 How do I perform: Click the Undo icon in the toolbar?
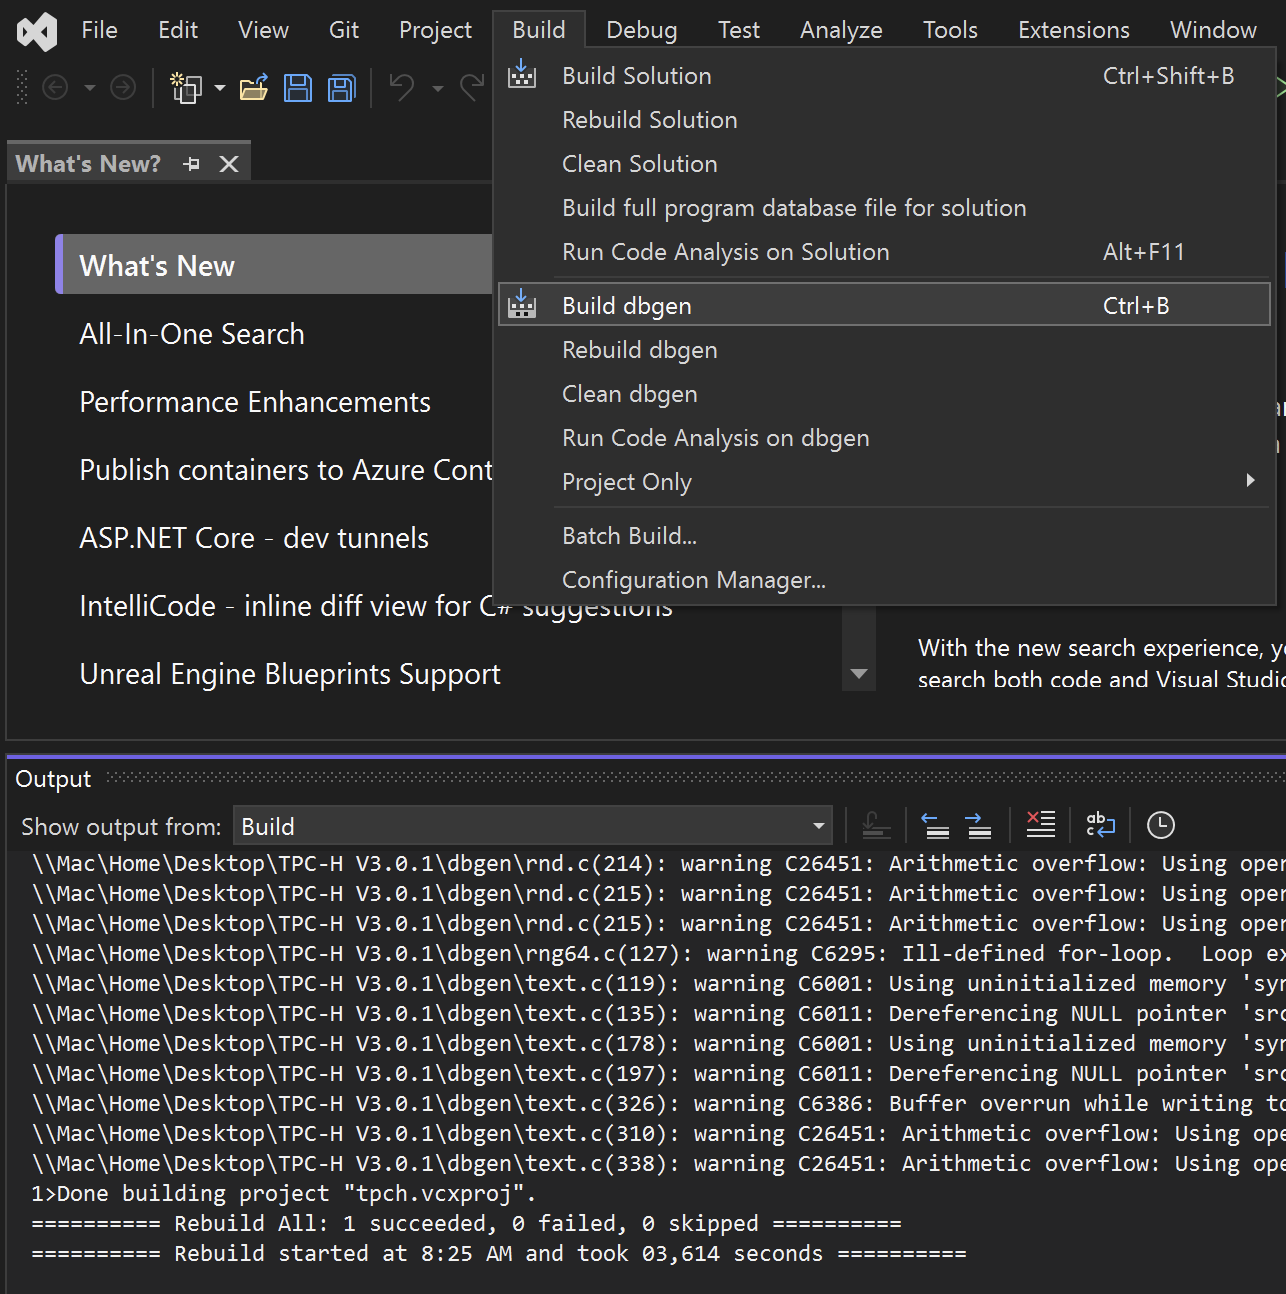pos(401,88)
